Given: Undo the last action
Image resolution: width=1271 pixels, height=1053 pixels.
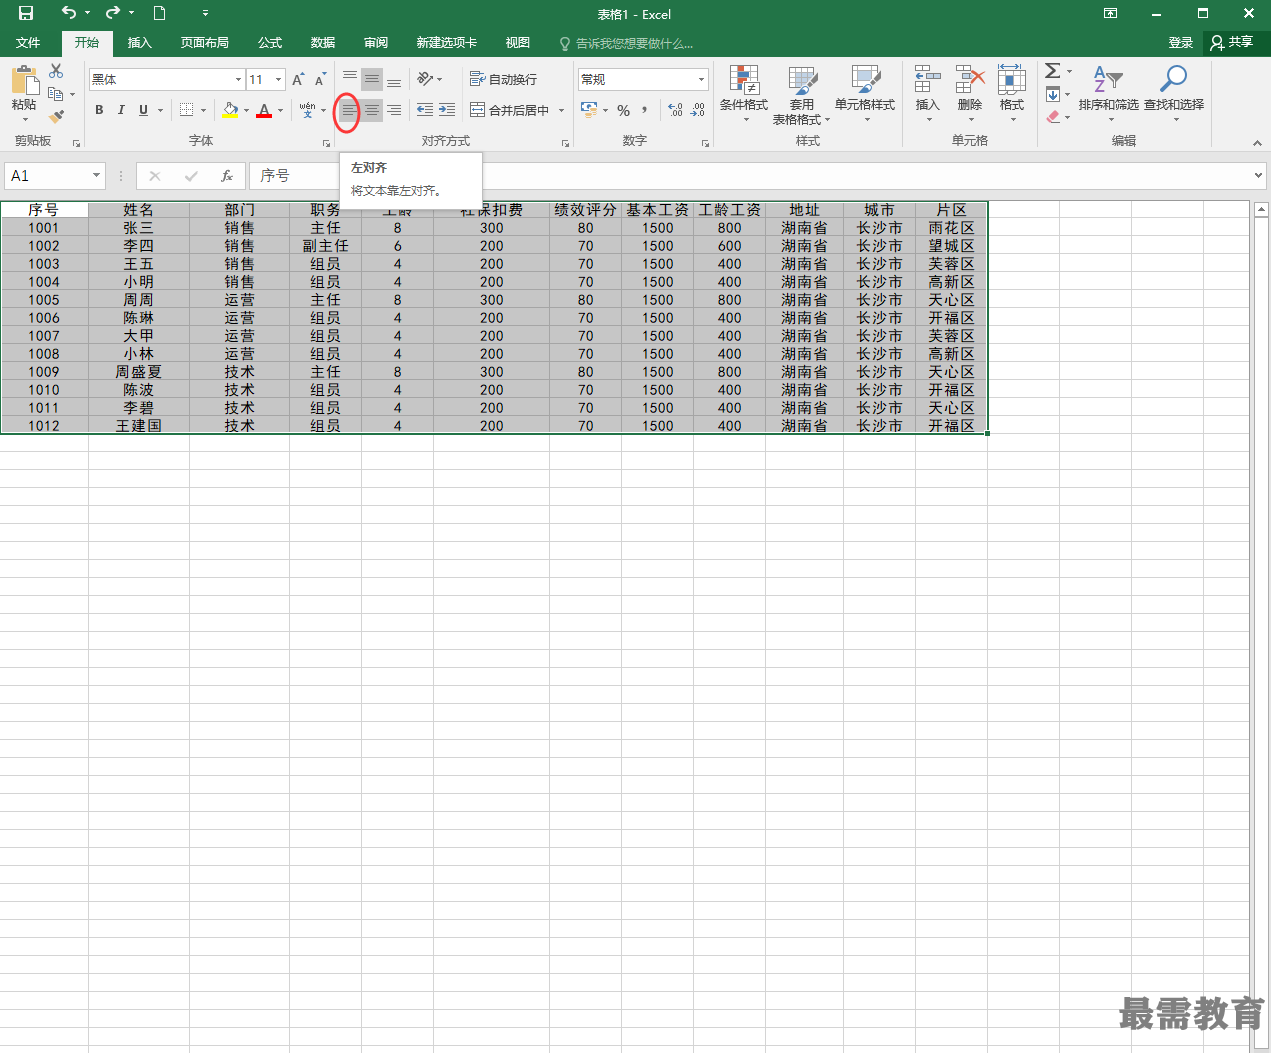Looking at the screenshot, I should click(68, 13).
